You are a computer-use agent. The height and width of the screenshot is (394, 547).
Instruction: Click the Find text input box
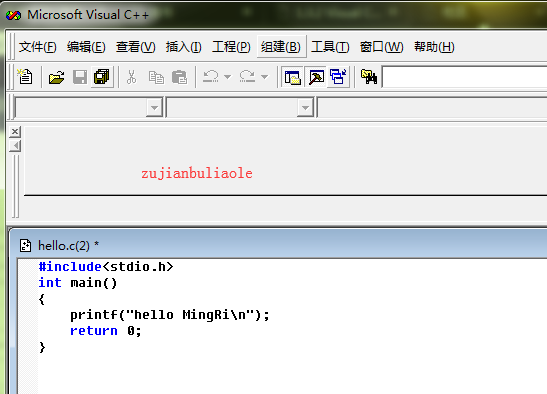click(465, 77)
